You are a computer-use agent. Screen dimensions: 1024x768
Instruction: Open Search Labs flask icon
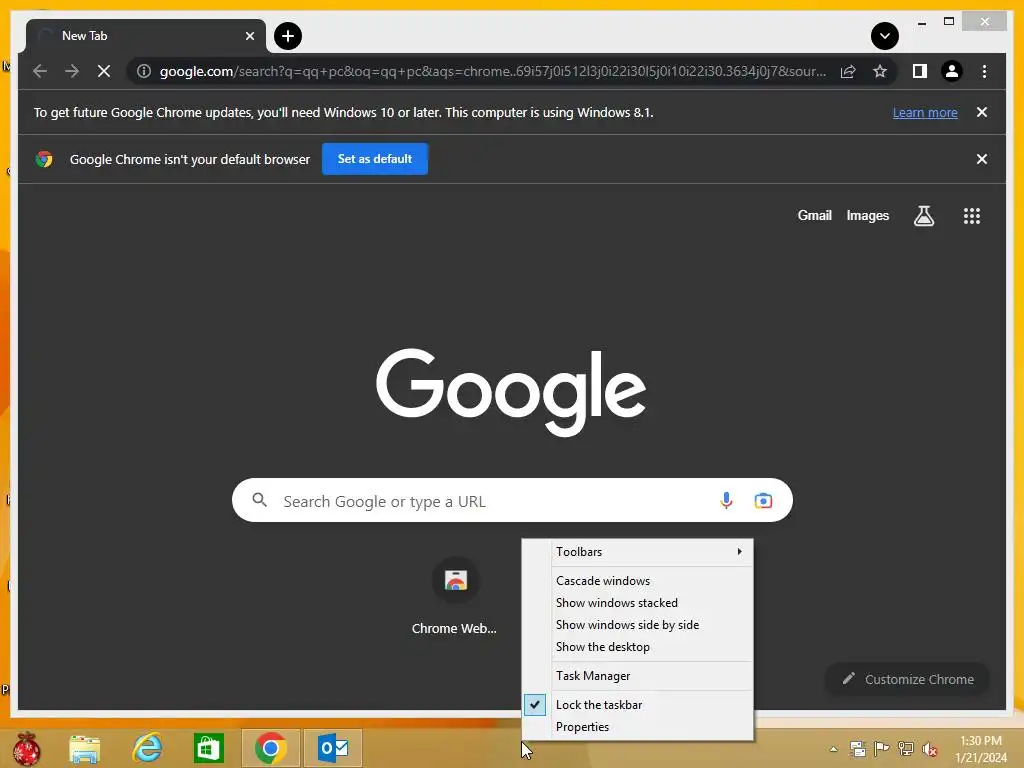[x=923, y=216]
